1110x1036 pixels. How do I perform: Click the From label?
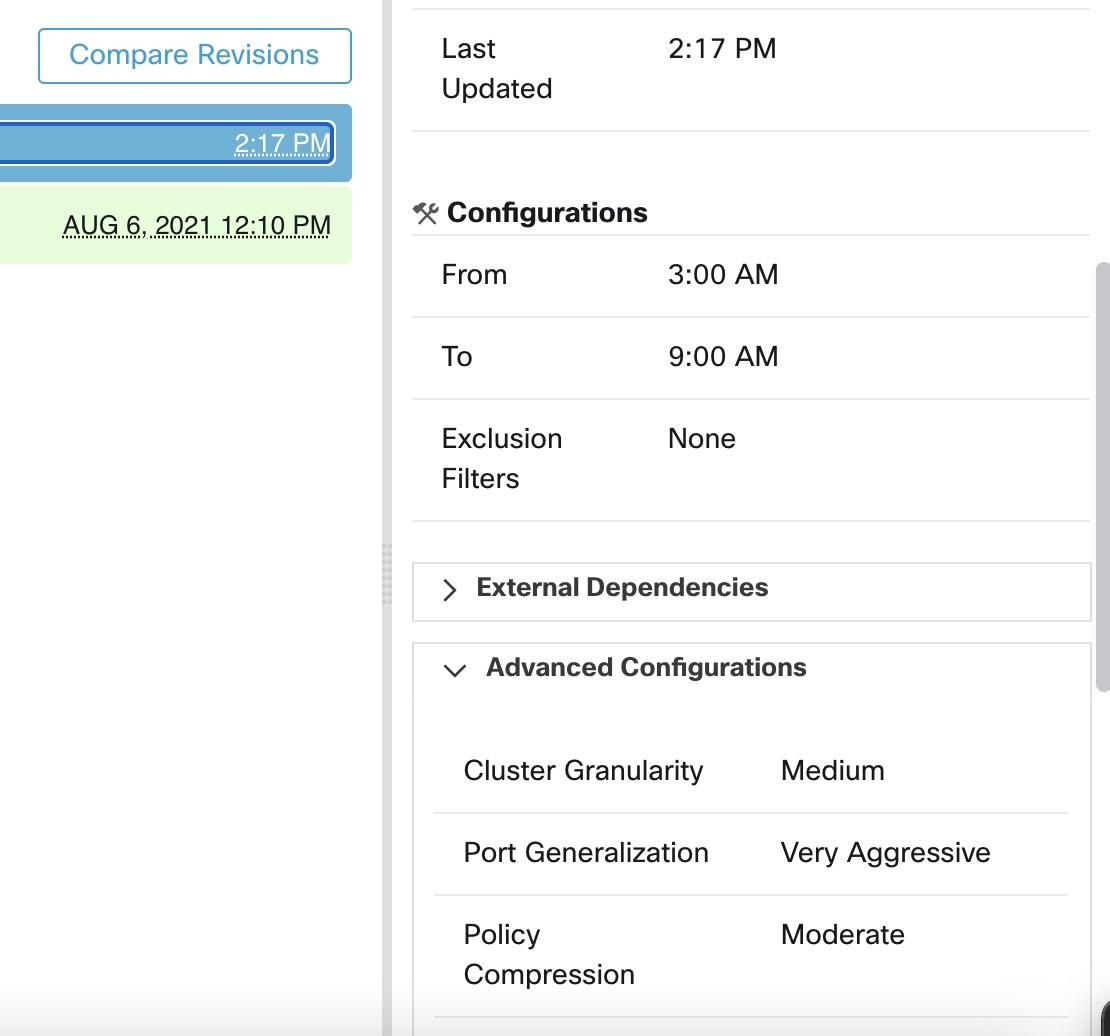click(x=474, y=275)
